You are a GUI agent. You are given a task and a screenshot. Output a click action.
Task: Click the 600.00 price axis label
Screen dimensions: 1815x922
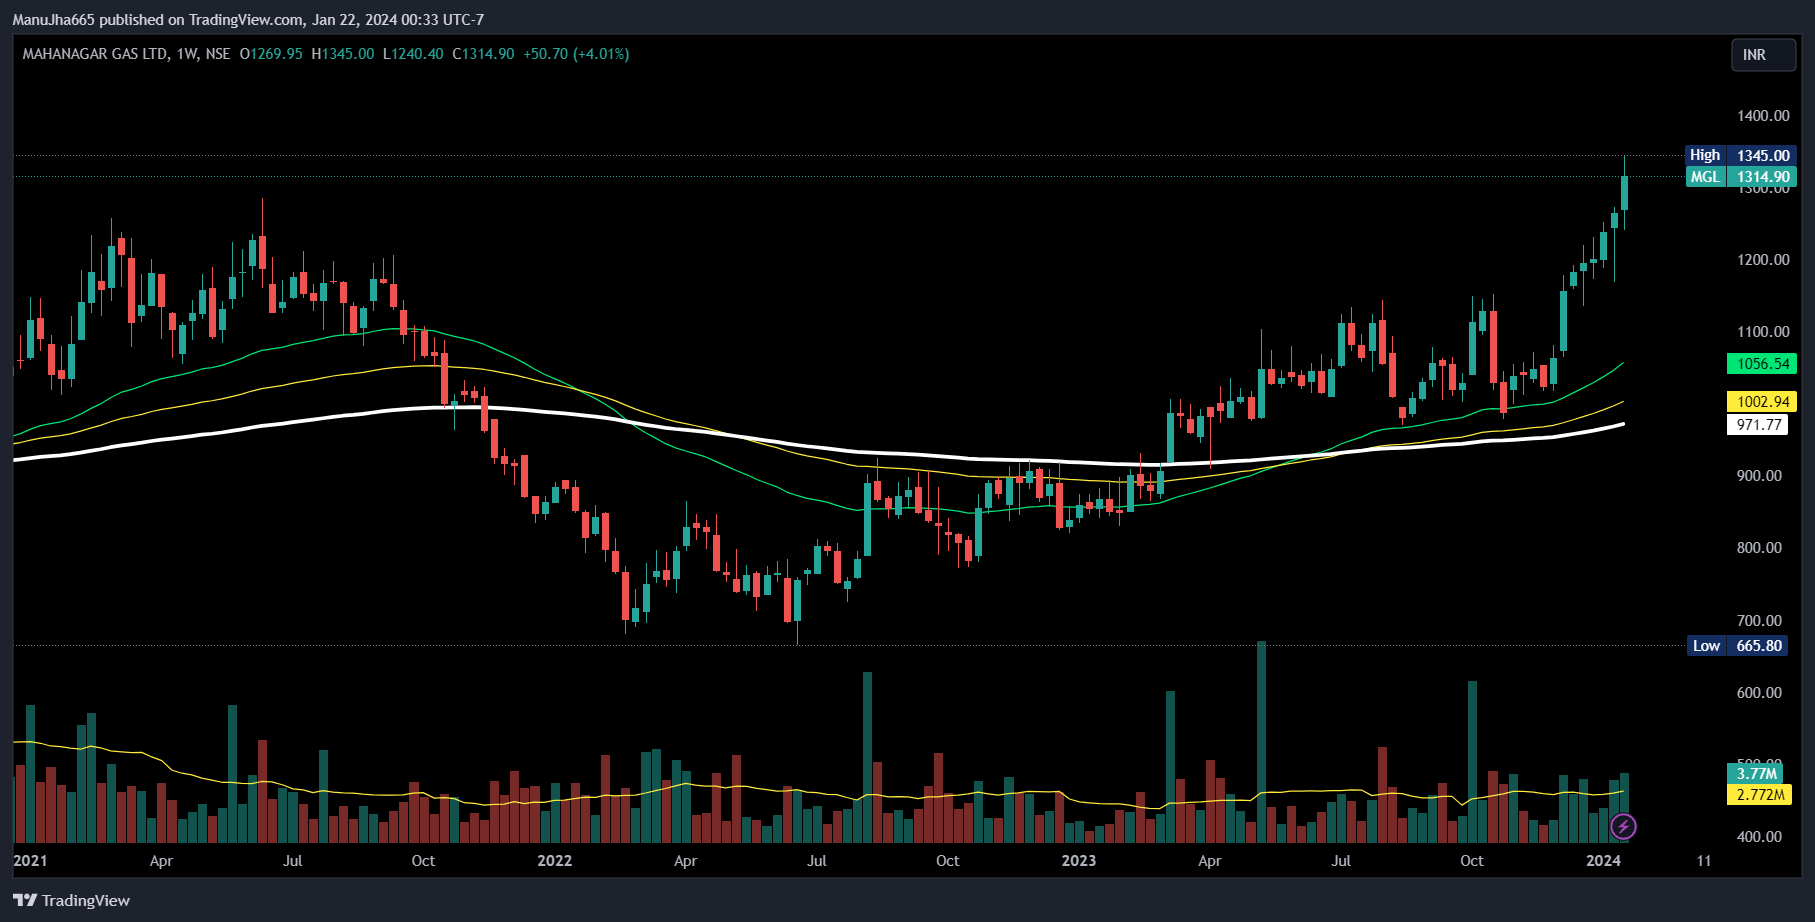(x=1759, y=693)
